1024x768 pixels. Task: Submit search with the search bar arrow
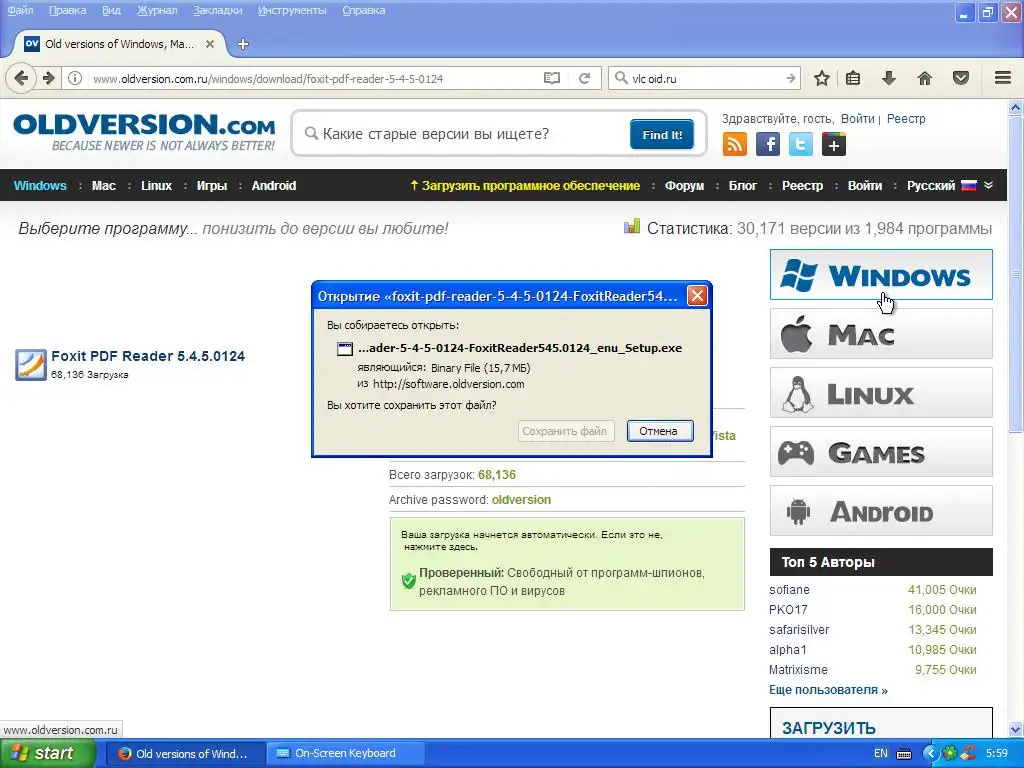(791, 78)
